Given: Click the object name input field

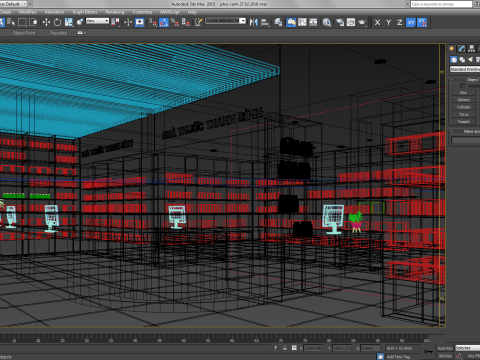Looking at the screenshot, I should [466, 140].
